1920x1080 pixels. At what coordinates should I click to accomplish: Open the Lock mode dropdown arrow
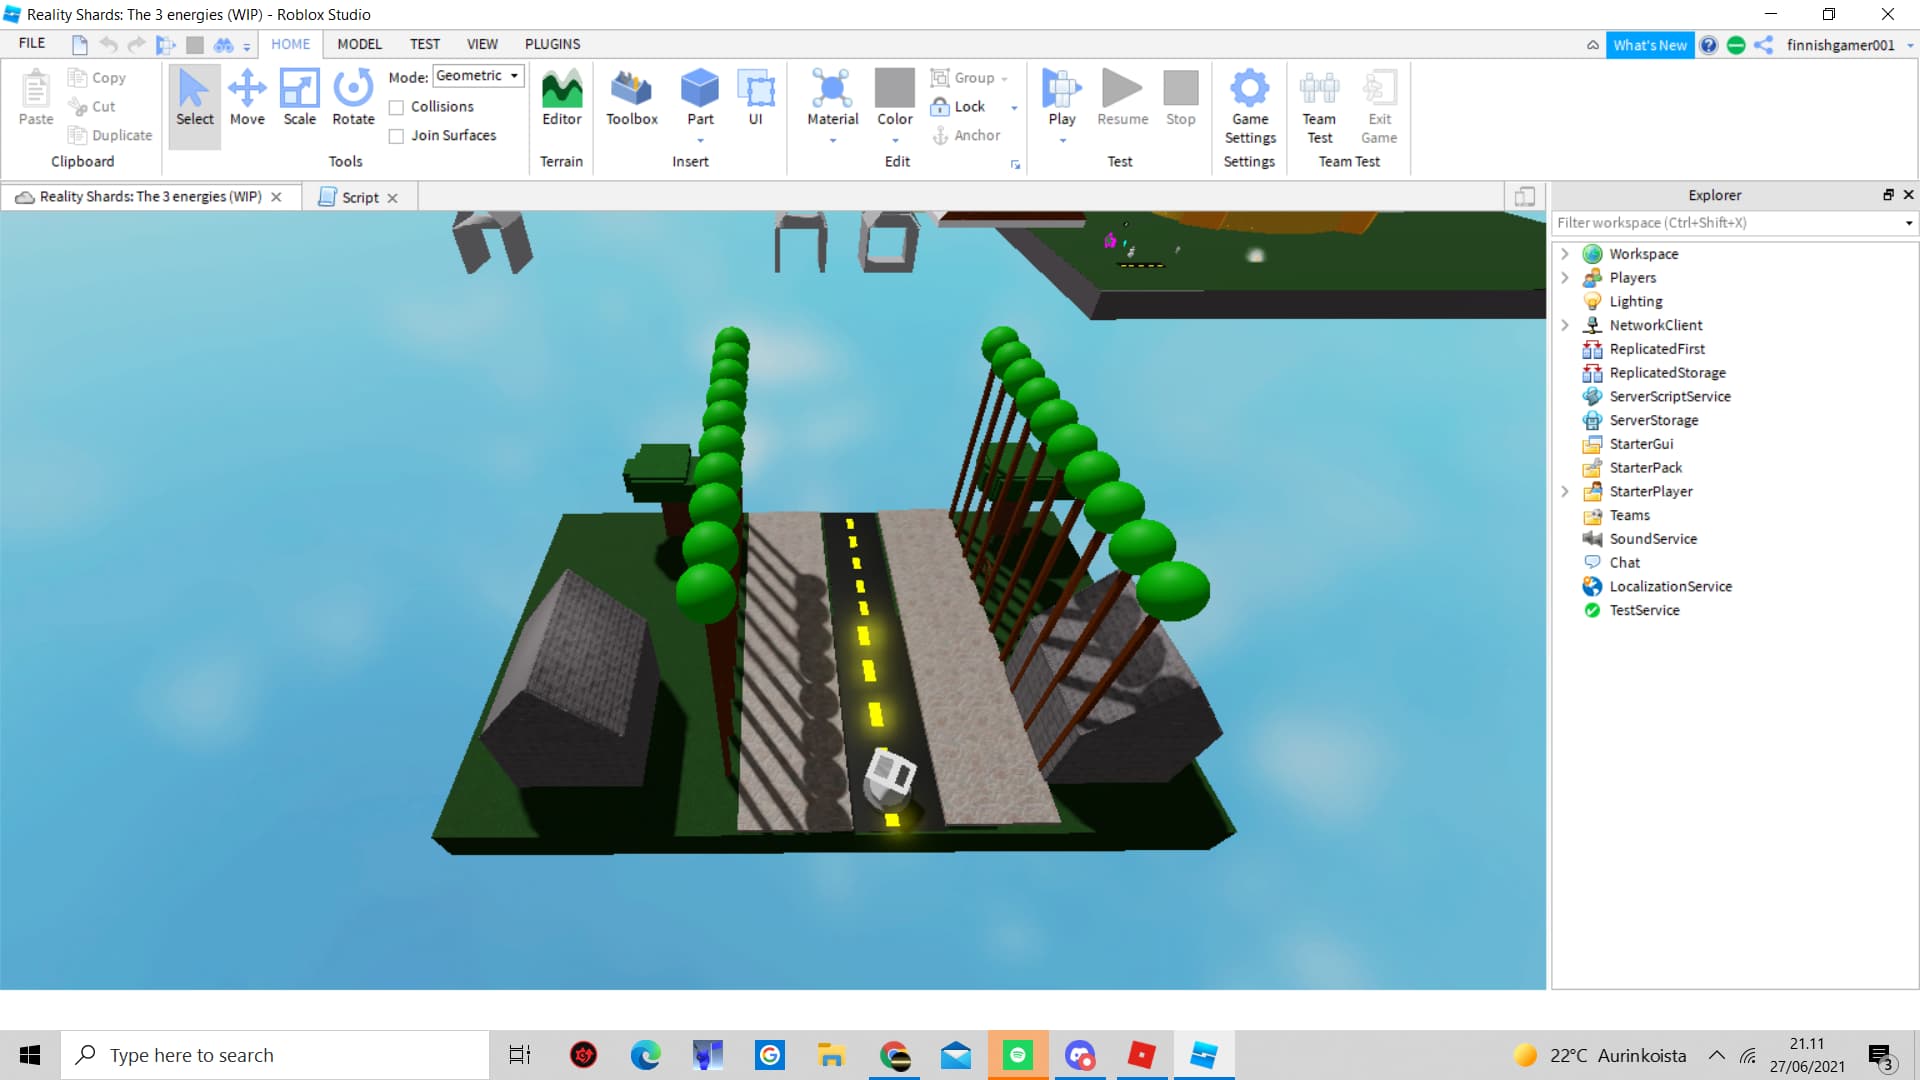1014,108
